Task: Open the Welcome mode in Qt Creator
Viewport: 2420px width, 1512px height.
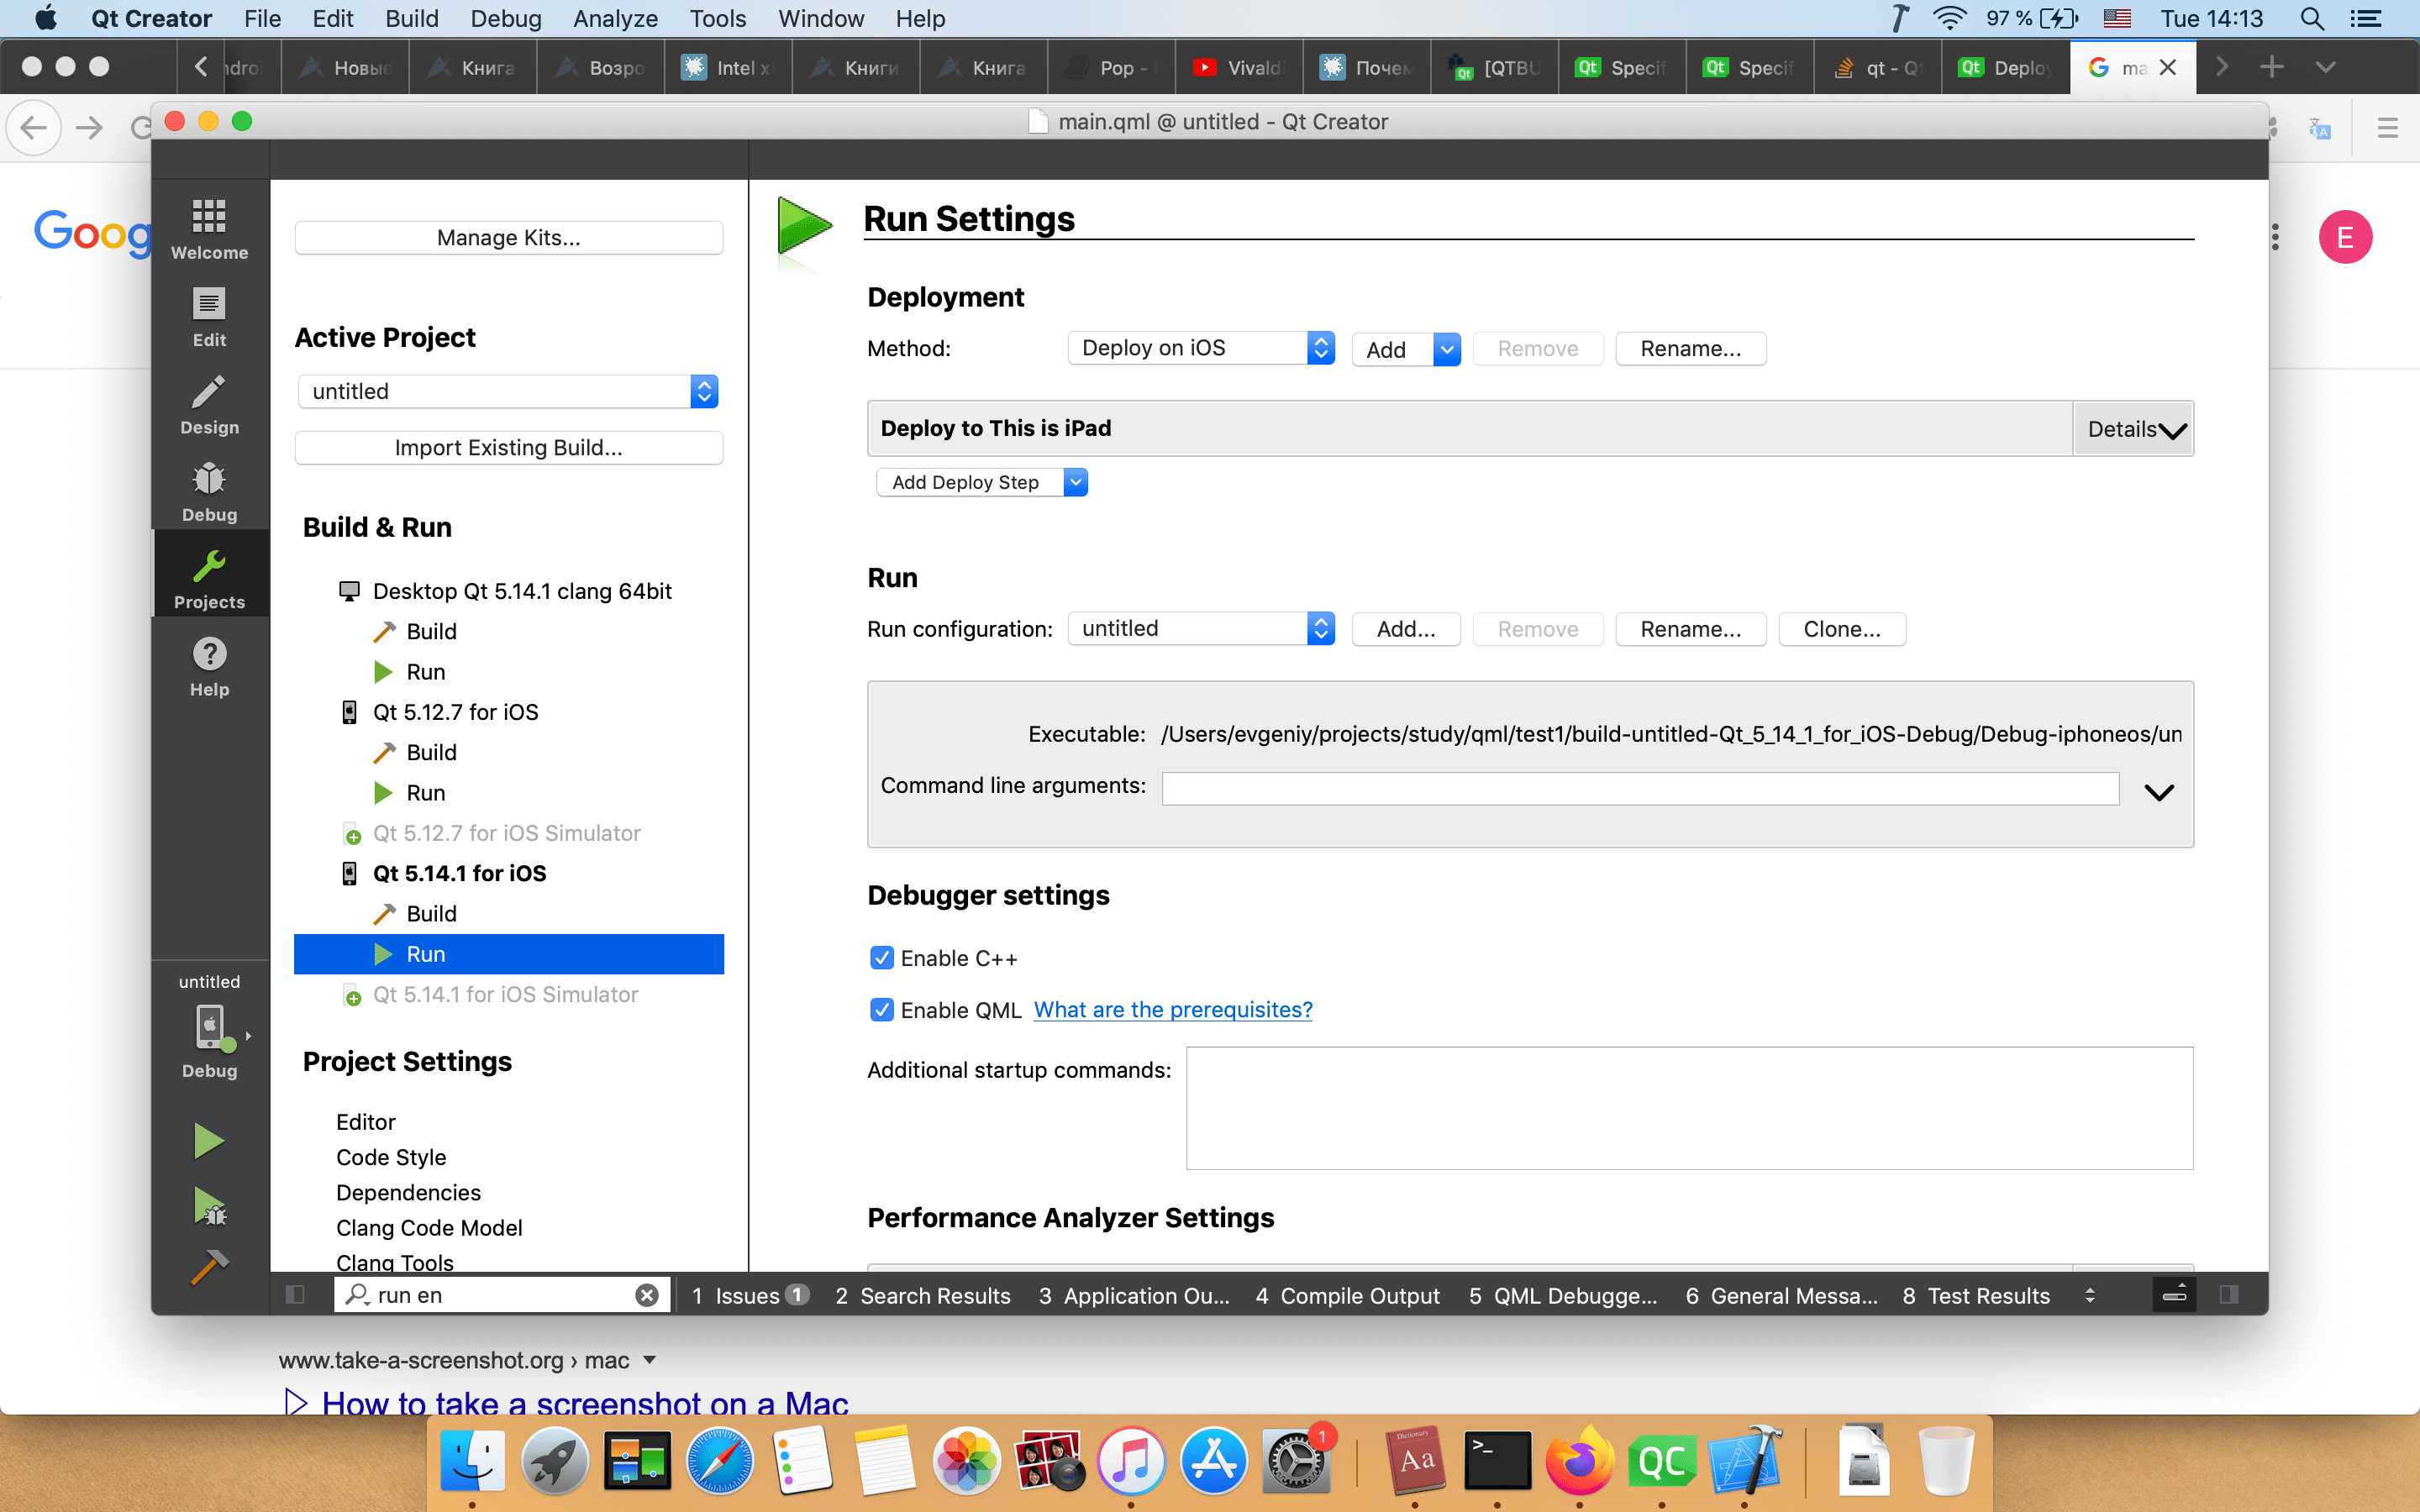Action: tap(209, 229)
